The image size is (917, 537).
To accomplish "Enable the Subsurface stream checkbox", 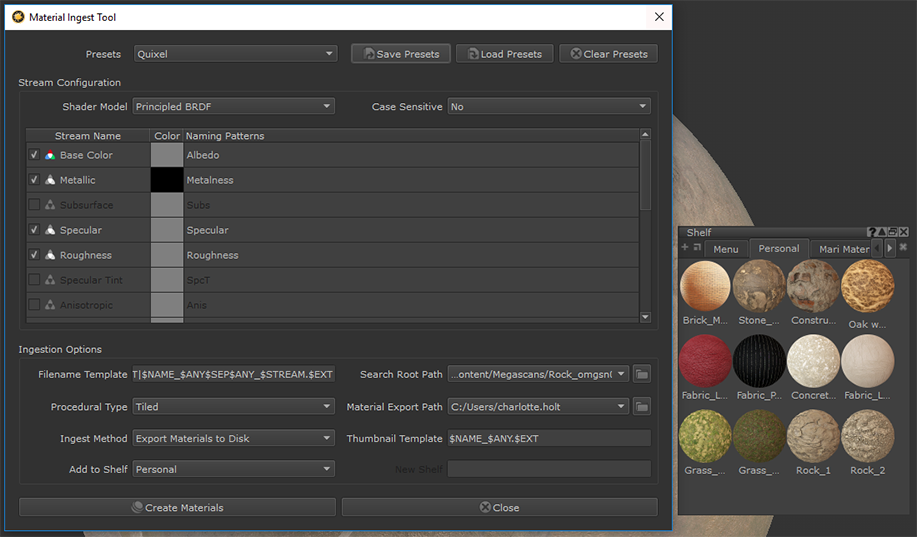I will (34, 205).
